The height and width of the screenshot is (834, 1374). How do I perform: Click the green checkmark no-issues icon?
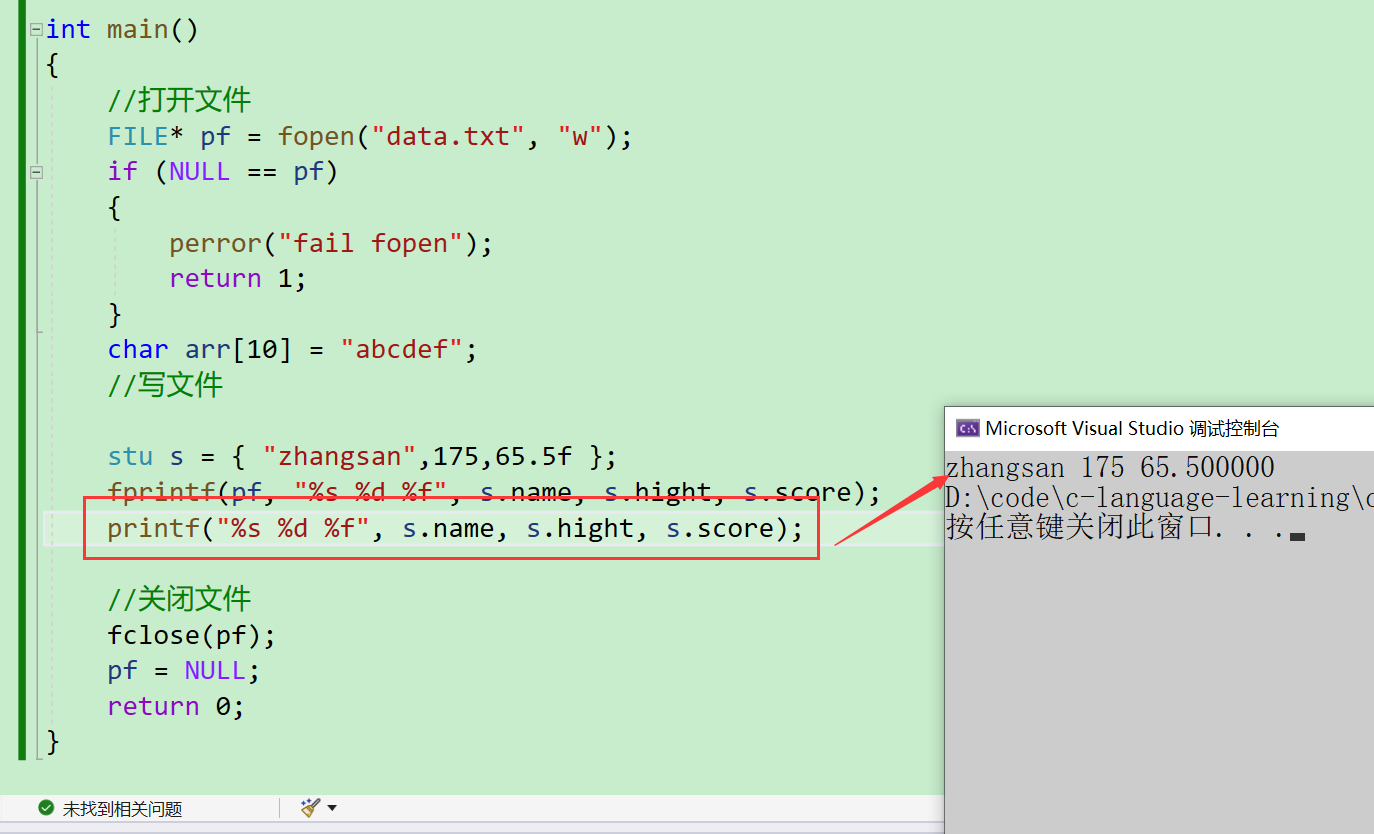click(x=45, y=807)
